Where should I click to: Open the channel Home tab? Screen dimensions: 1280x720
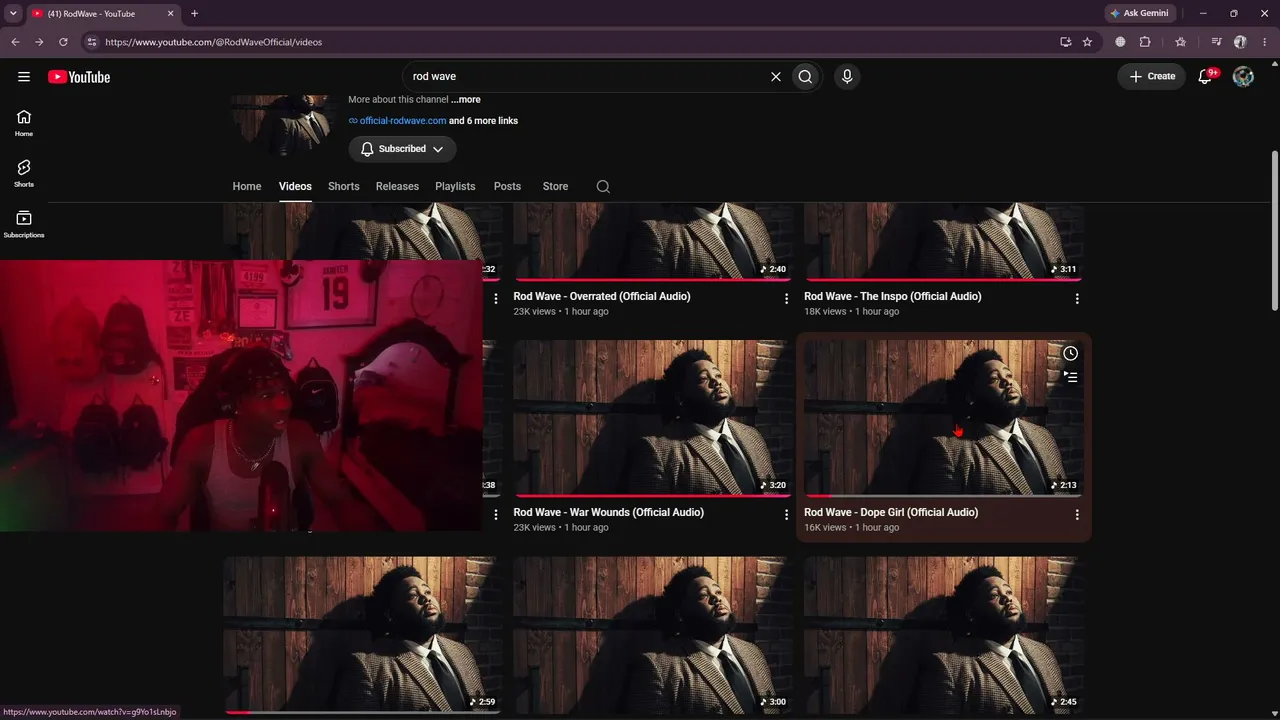coord(247,187)
